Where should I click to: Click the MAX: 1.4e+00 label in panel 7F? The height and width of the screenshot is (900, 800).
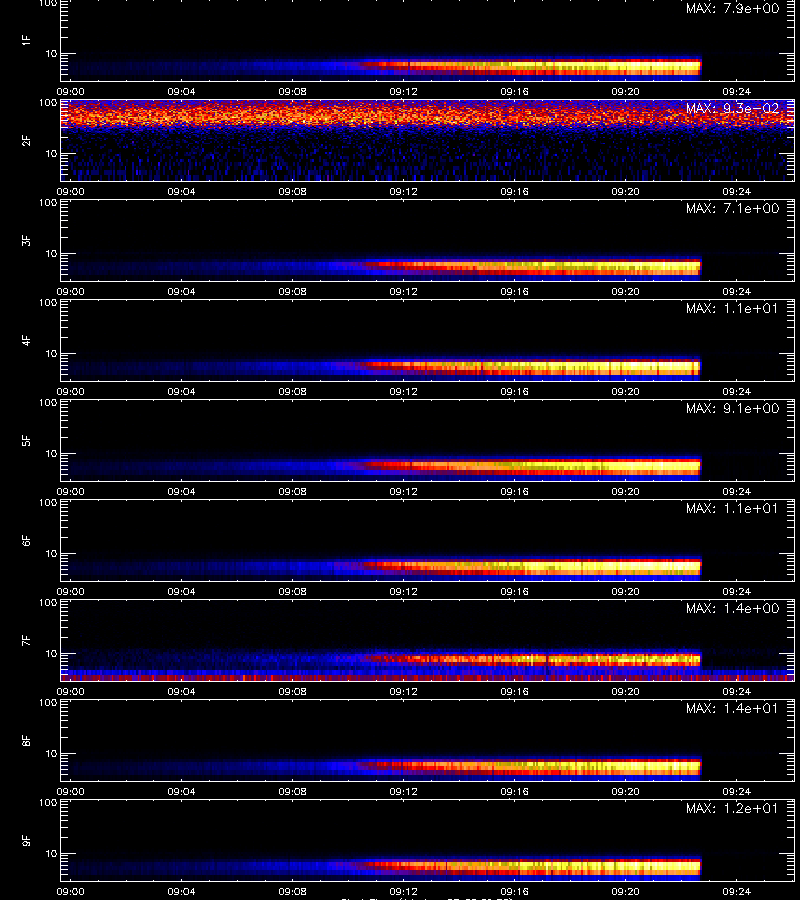coord(732,608)
